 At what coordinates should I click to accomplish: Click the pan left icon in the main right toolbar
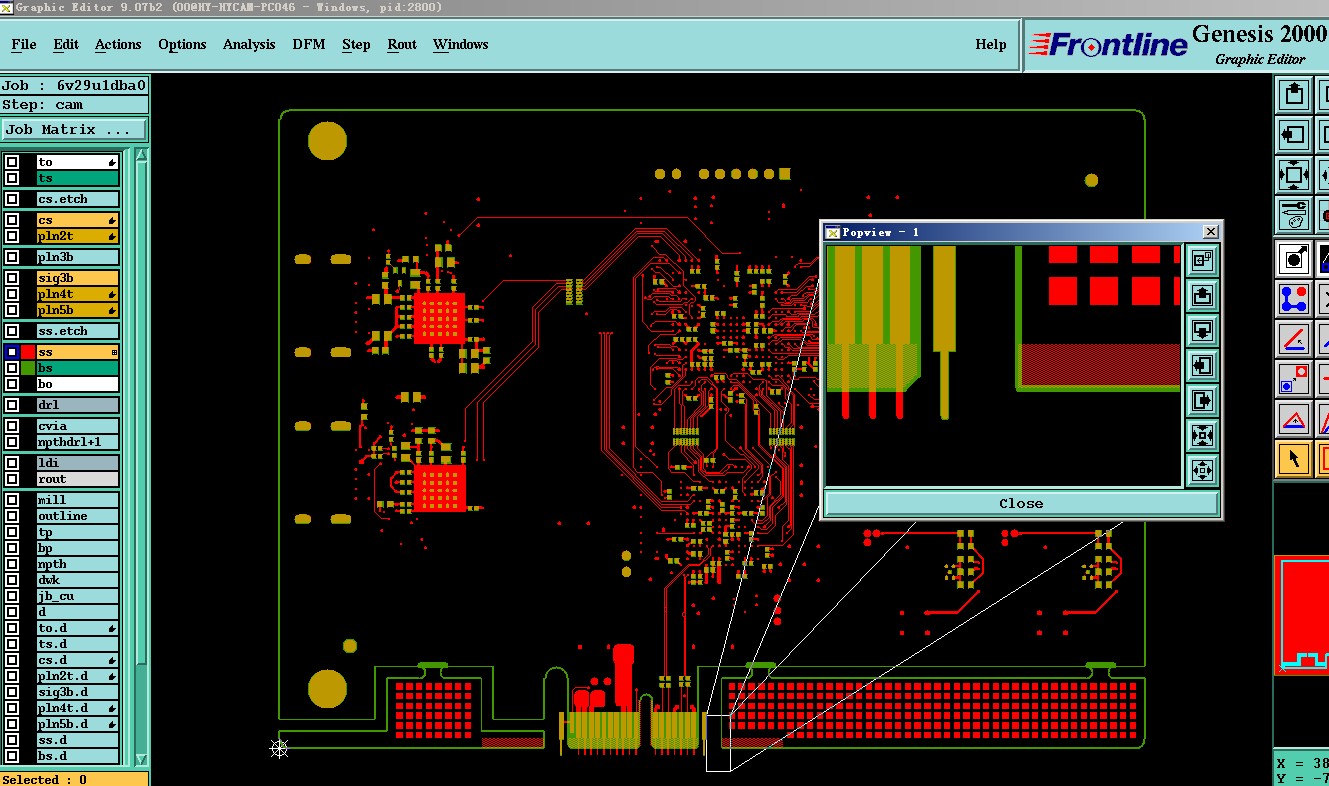pos(1295,134)
